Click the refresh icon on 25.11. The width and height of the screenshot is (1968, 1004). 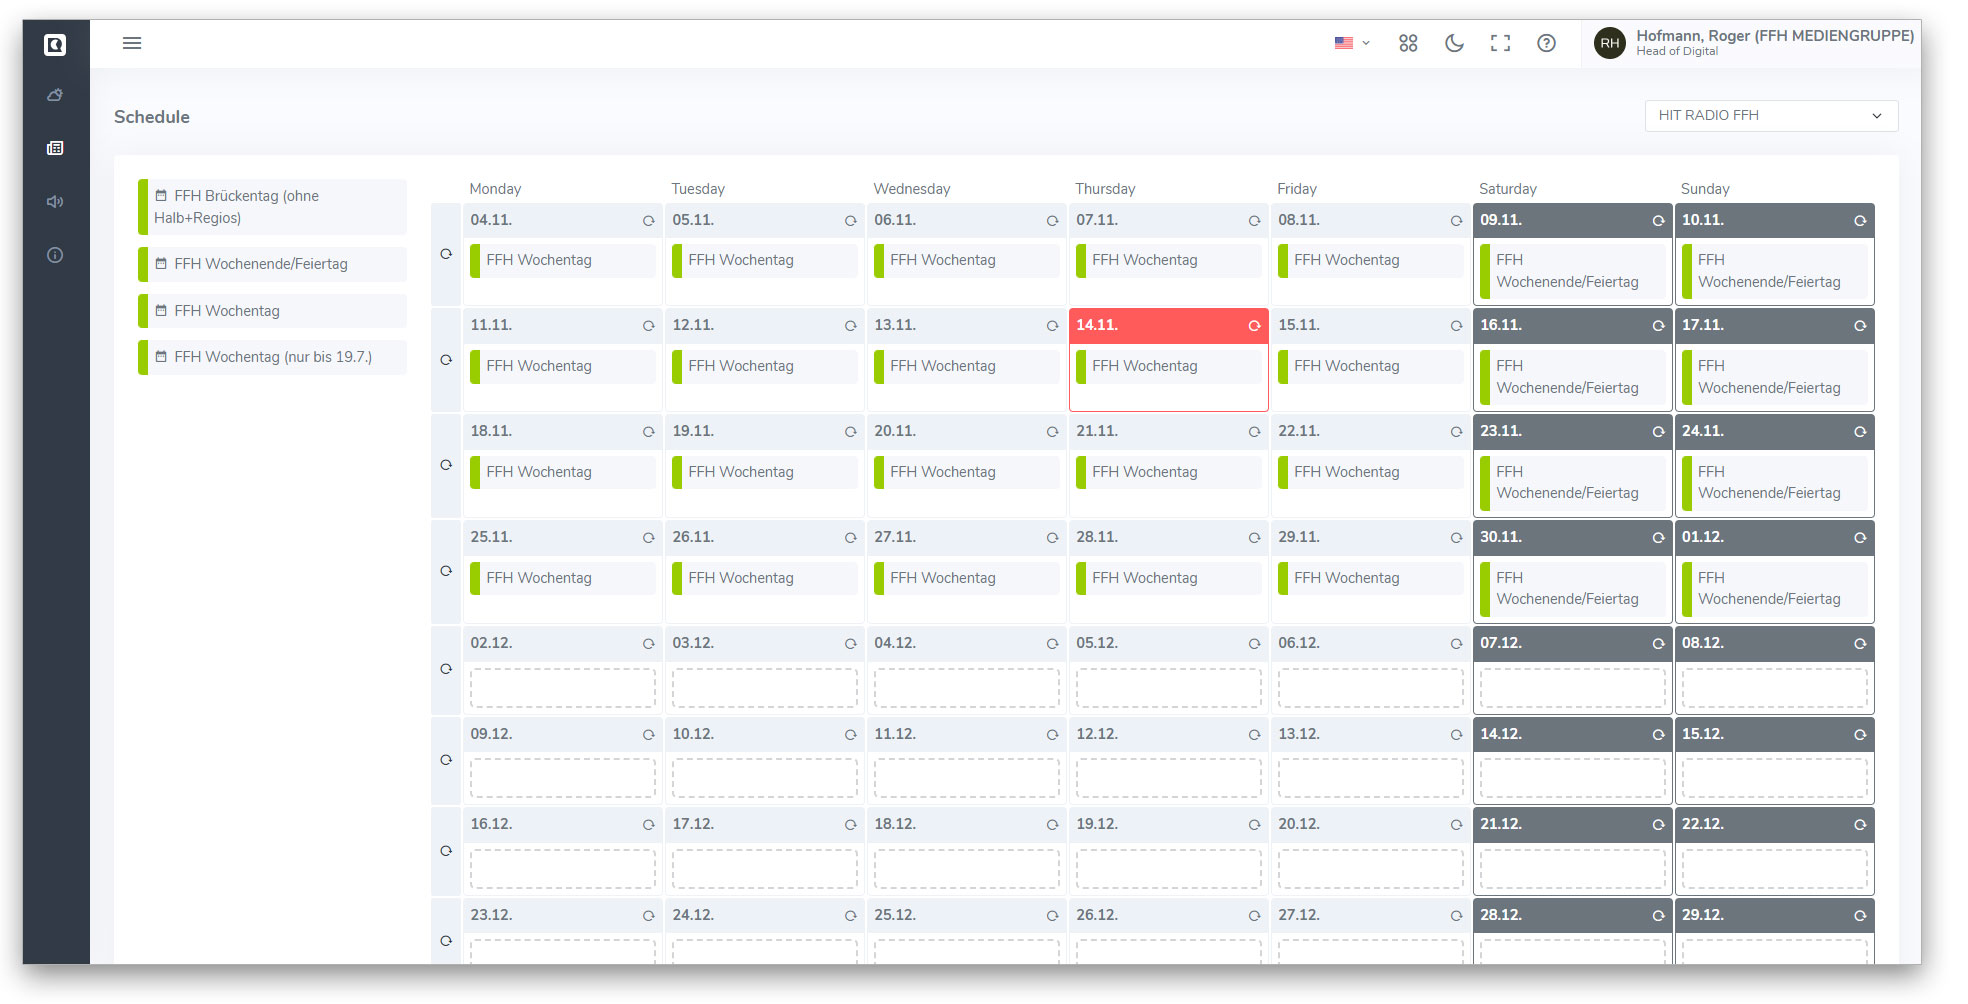pyautogui.click(x=649, y=538)
